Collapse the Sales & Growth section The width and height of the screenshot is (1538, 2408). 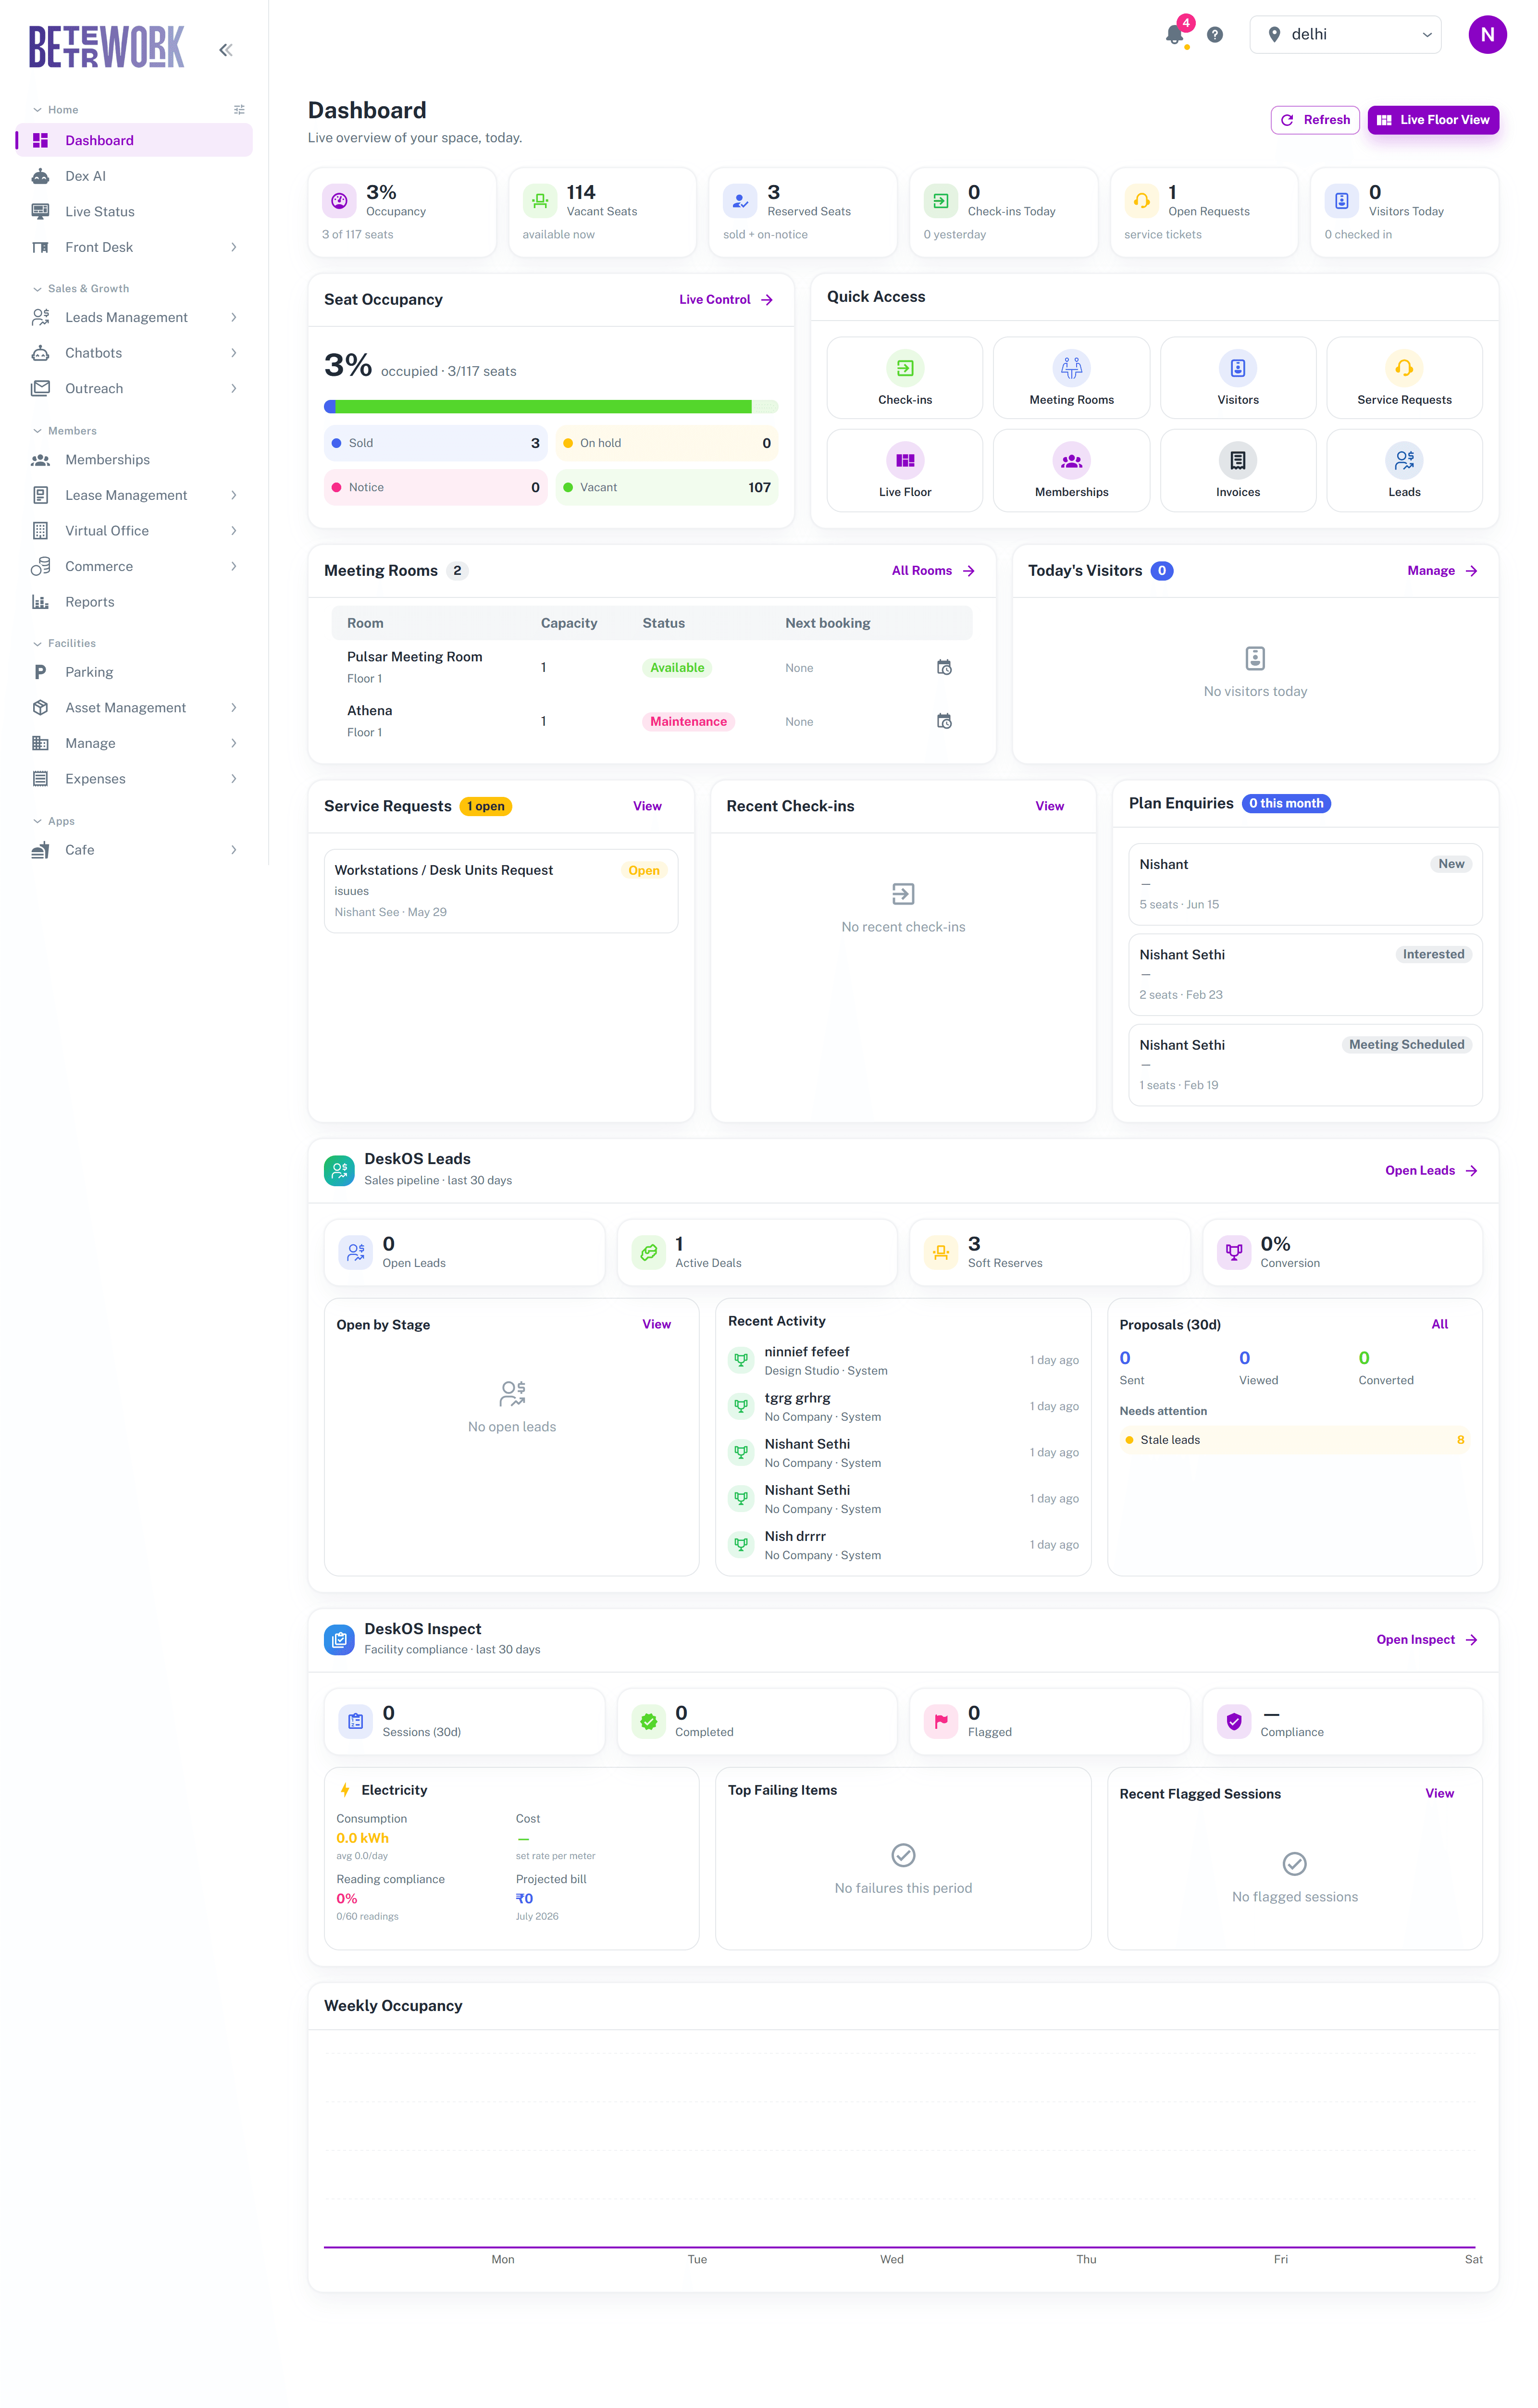(x=81, y=289)
